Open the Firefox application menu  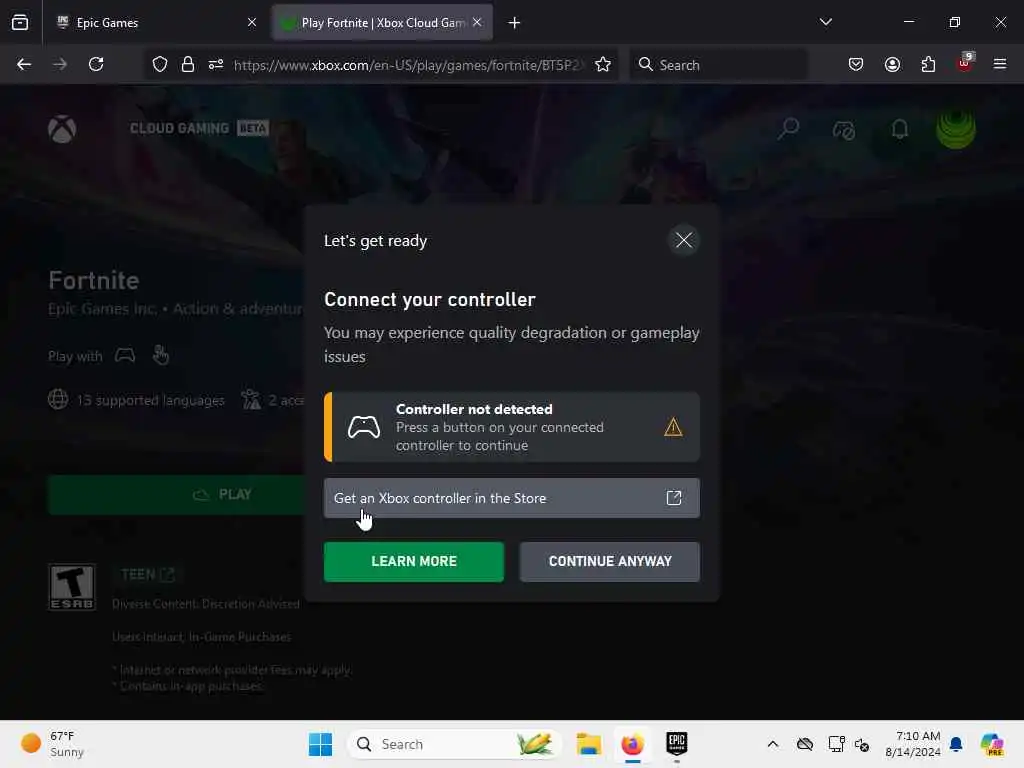1000,65
